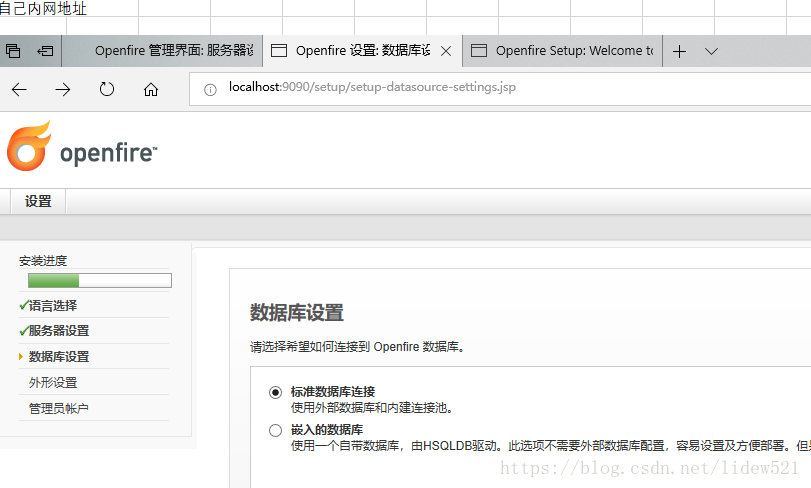Switch to Openfire 管理界面 tab
The height and width of the screenshot is (488, 811).
tap(162, 51)
